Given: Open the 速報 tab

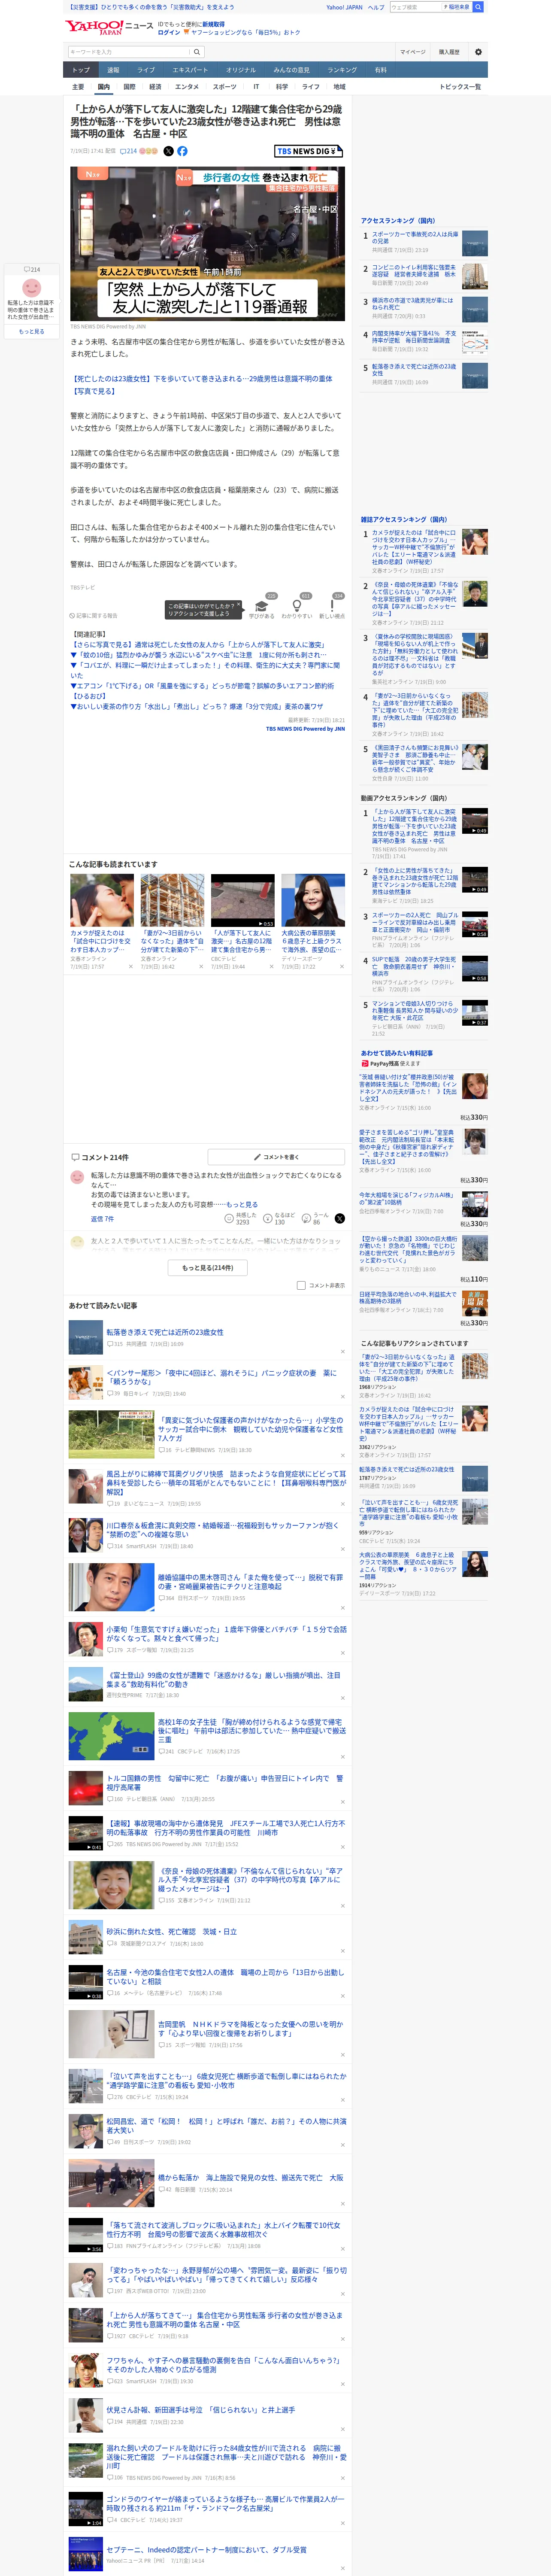Looking at the screenshot, I should click(x=113, y=70).
